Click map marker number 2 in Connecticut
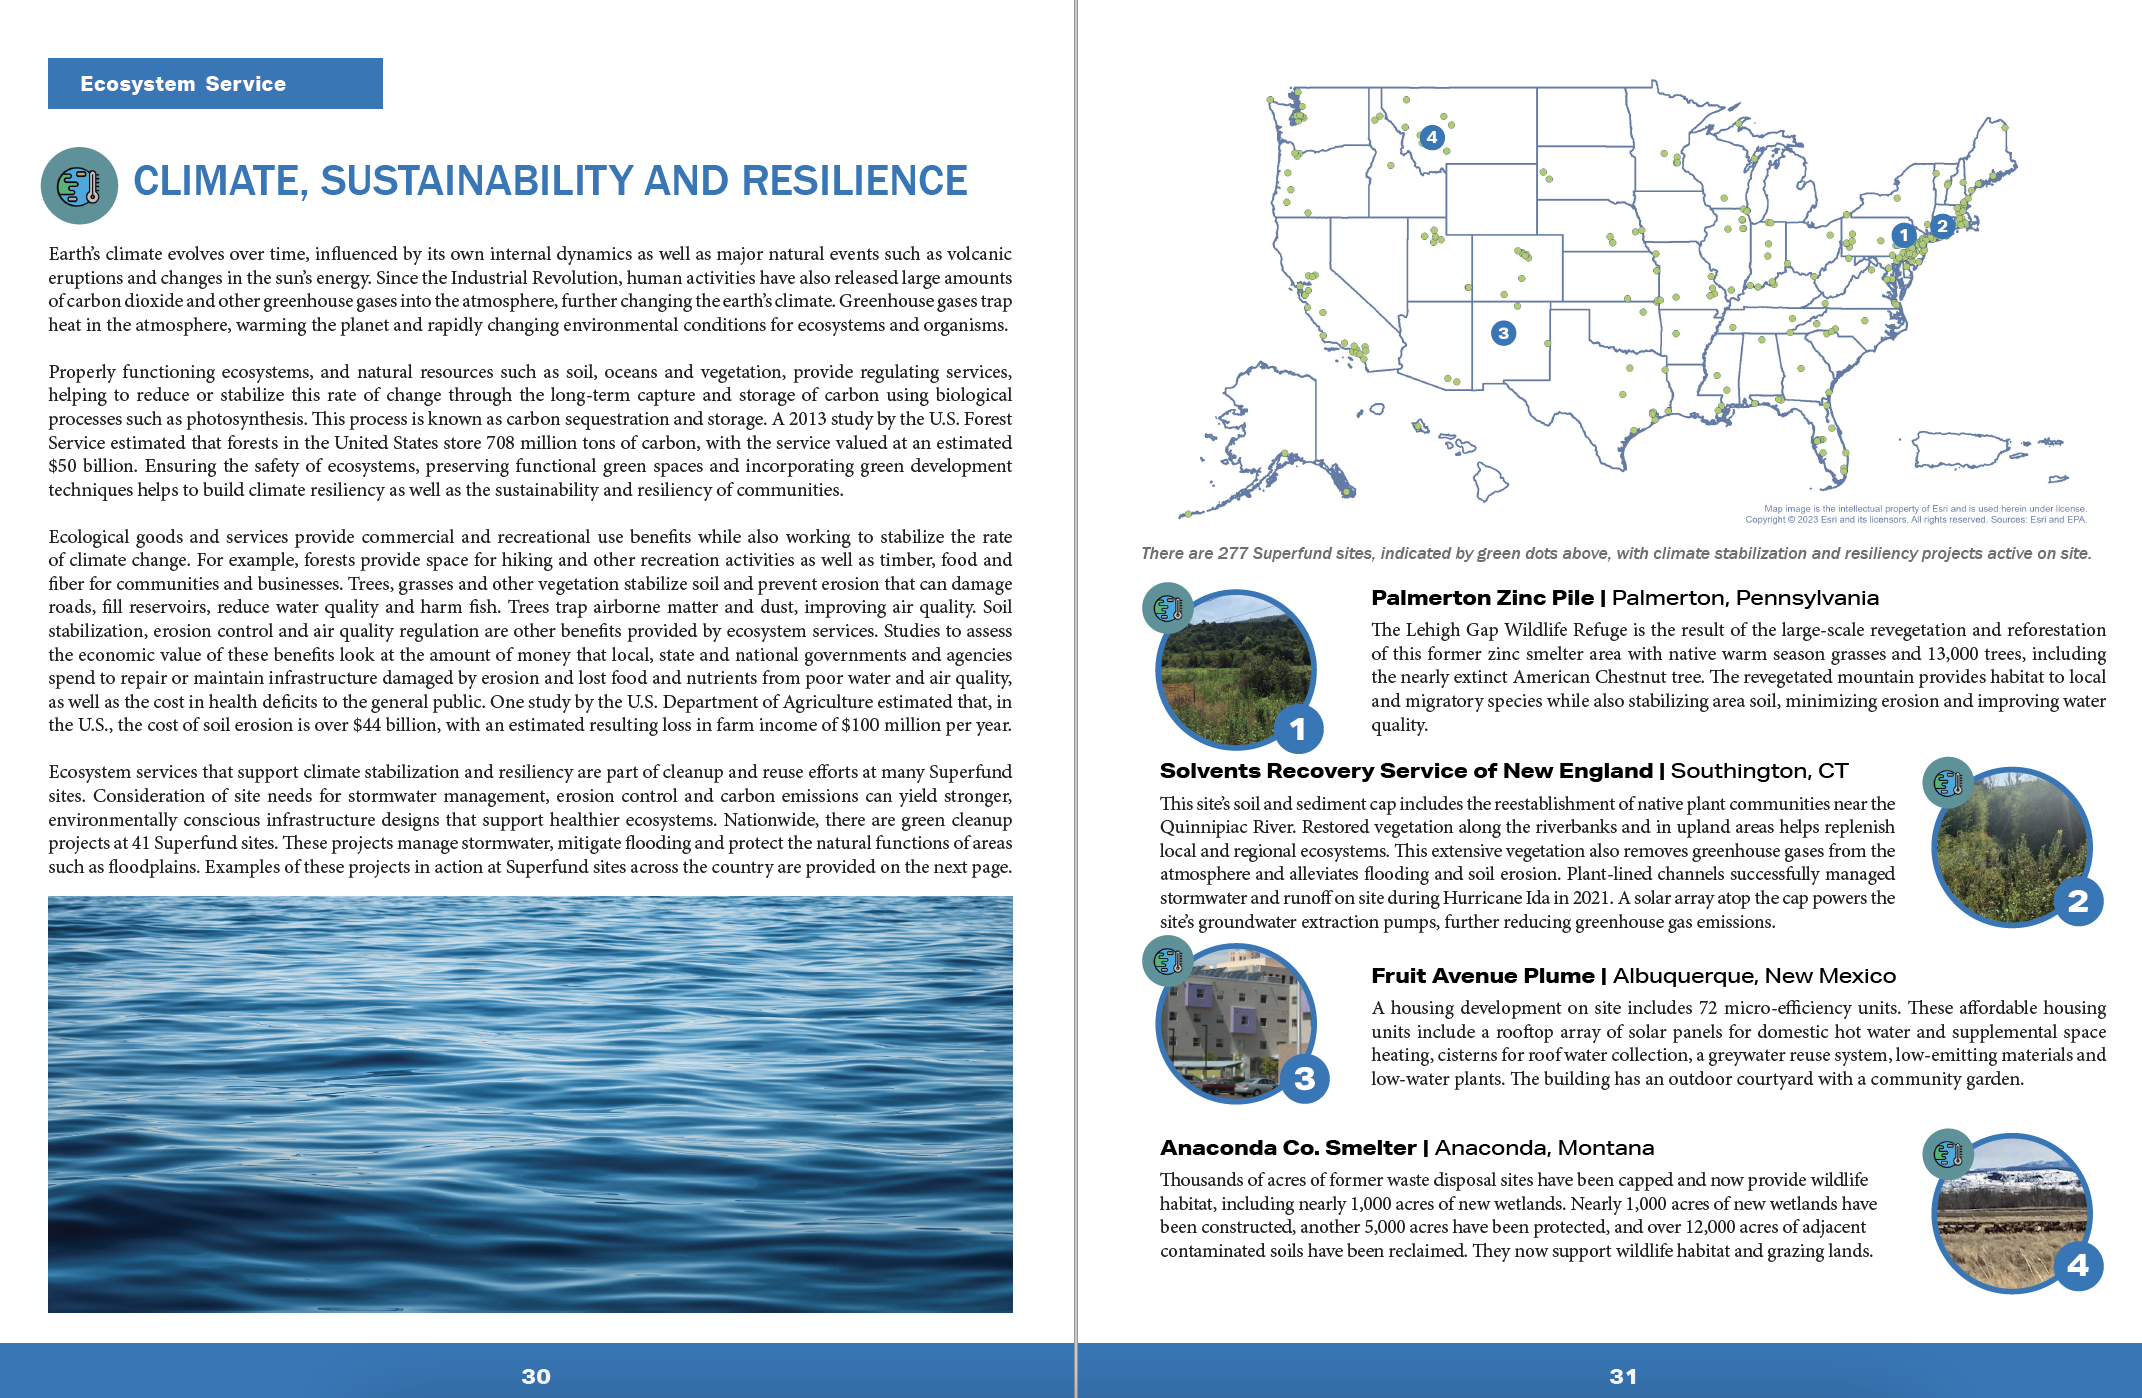2142x1398 pixels. point(1942,225)
